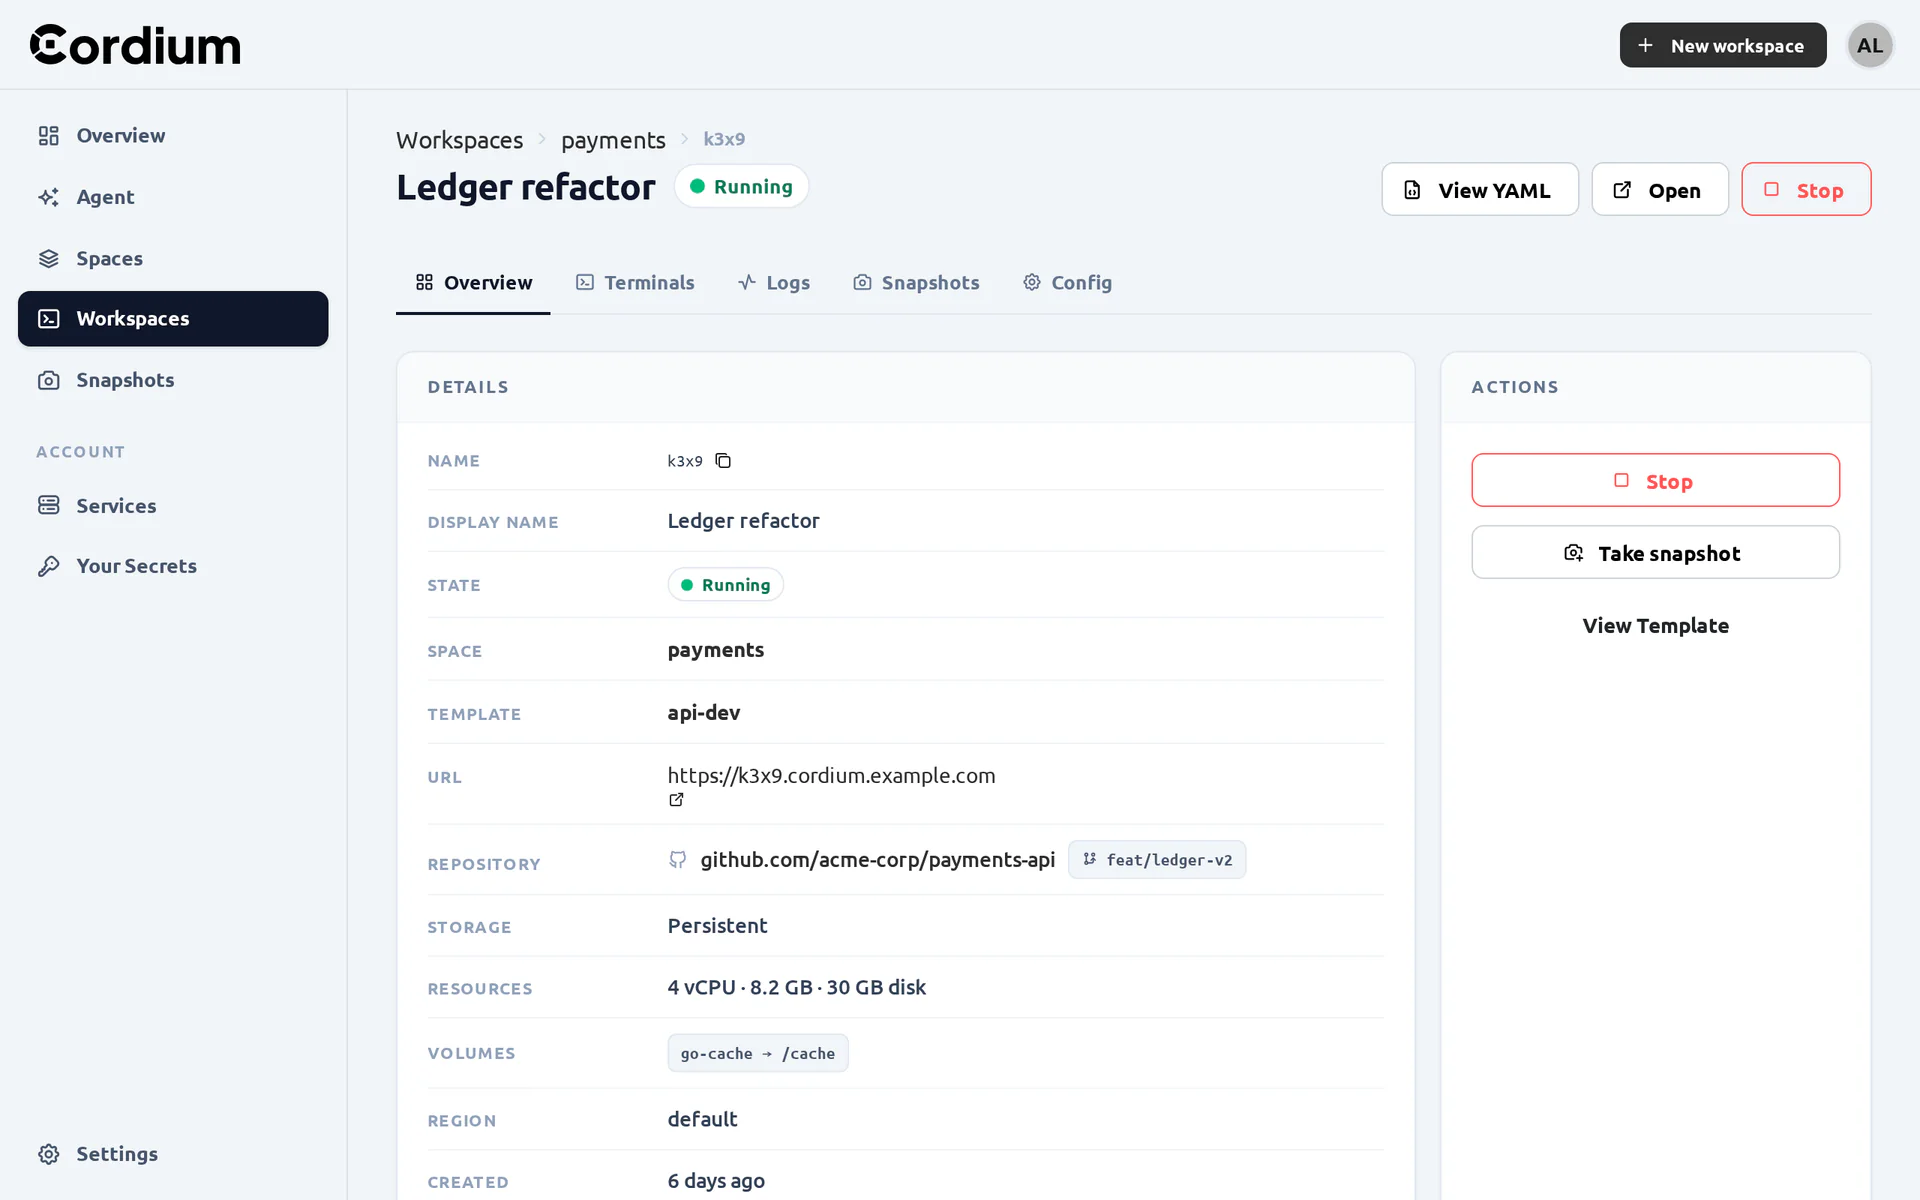Click the Settings gear icon

coord(48,1154)
